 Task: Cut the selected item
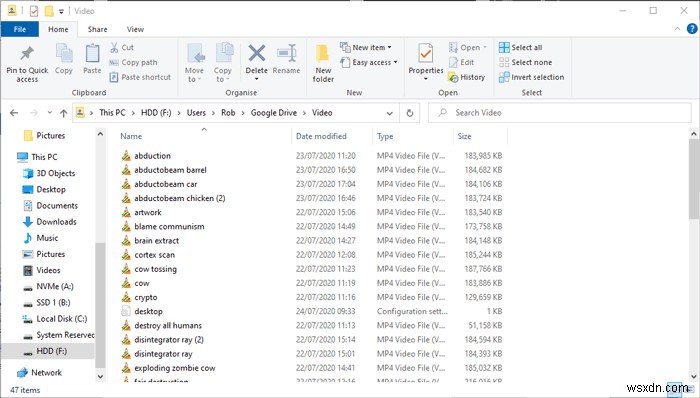click(122, 47)
